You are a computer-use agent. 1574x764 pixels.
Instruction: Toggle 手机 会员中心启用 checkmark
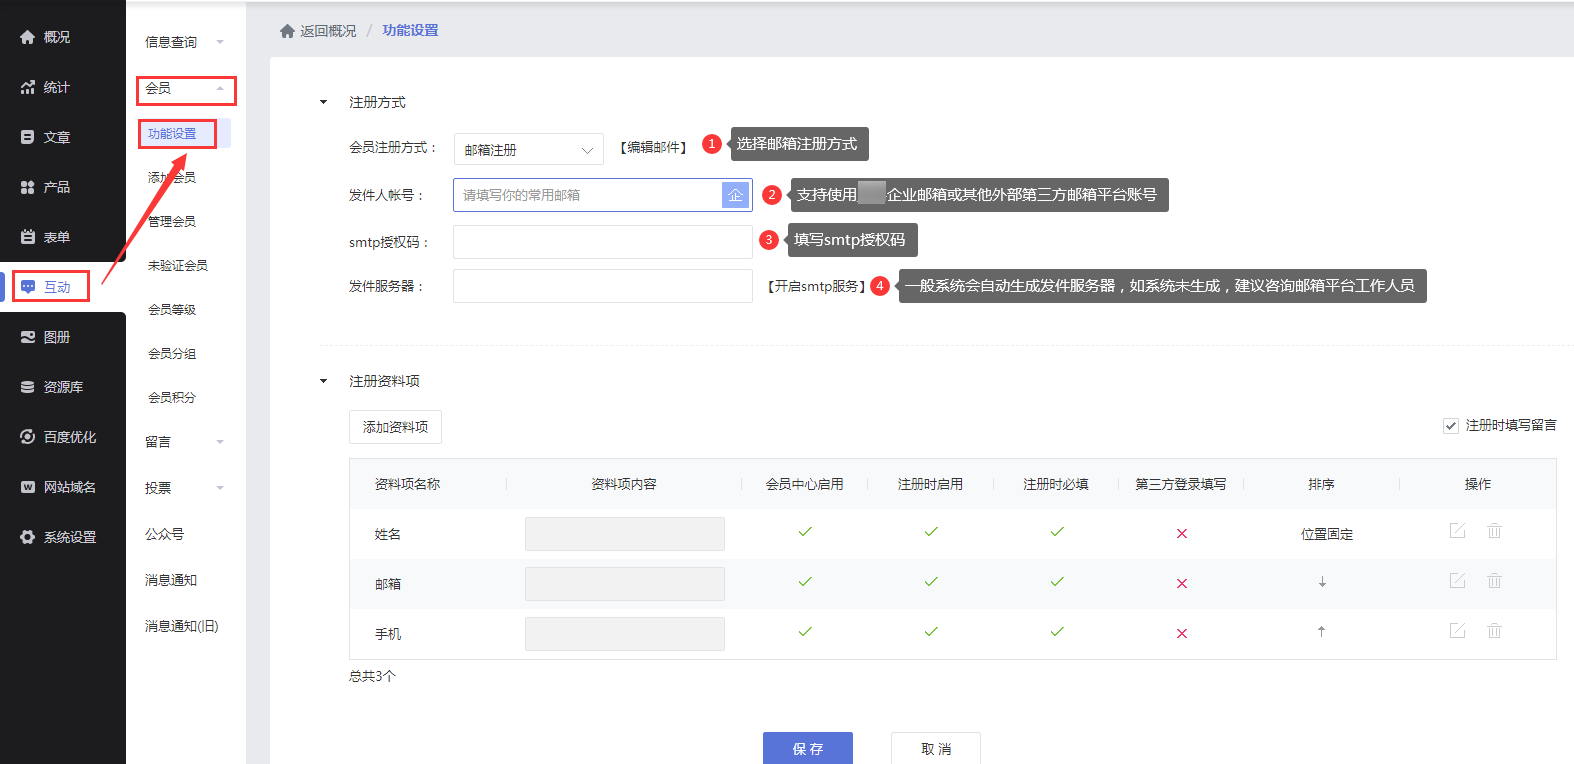coord(805,632)
